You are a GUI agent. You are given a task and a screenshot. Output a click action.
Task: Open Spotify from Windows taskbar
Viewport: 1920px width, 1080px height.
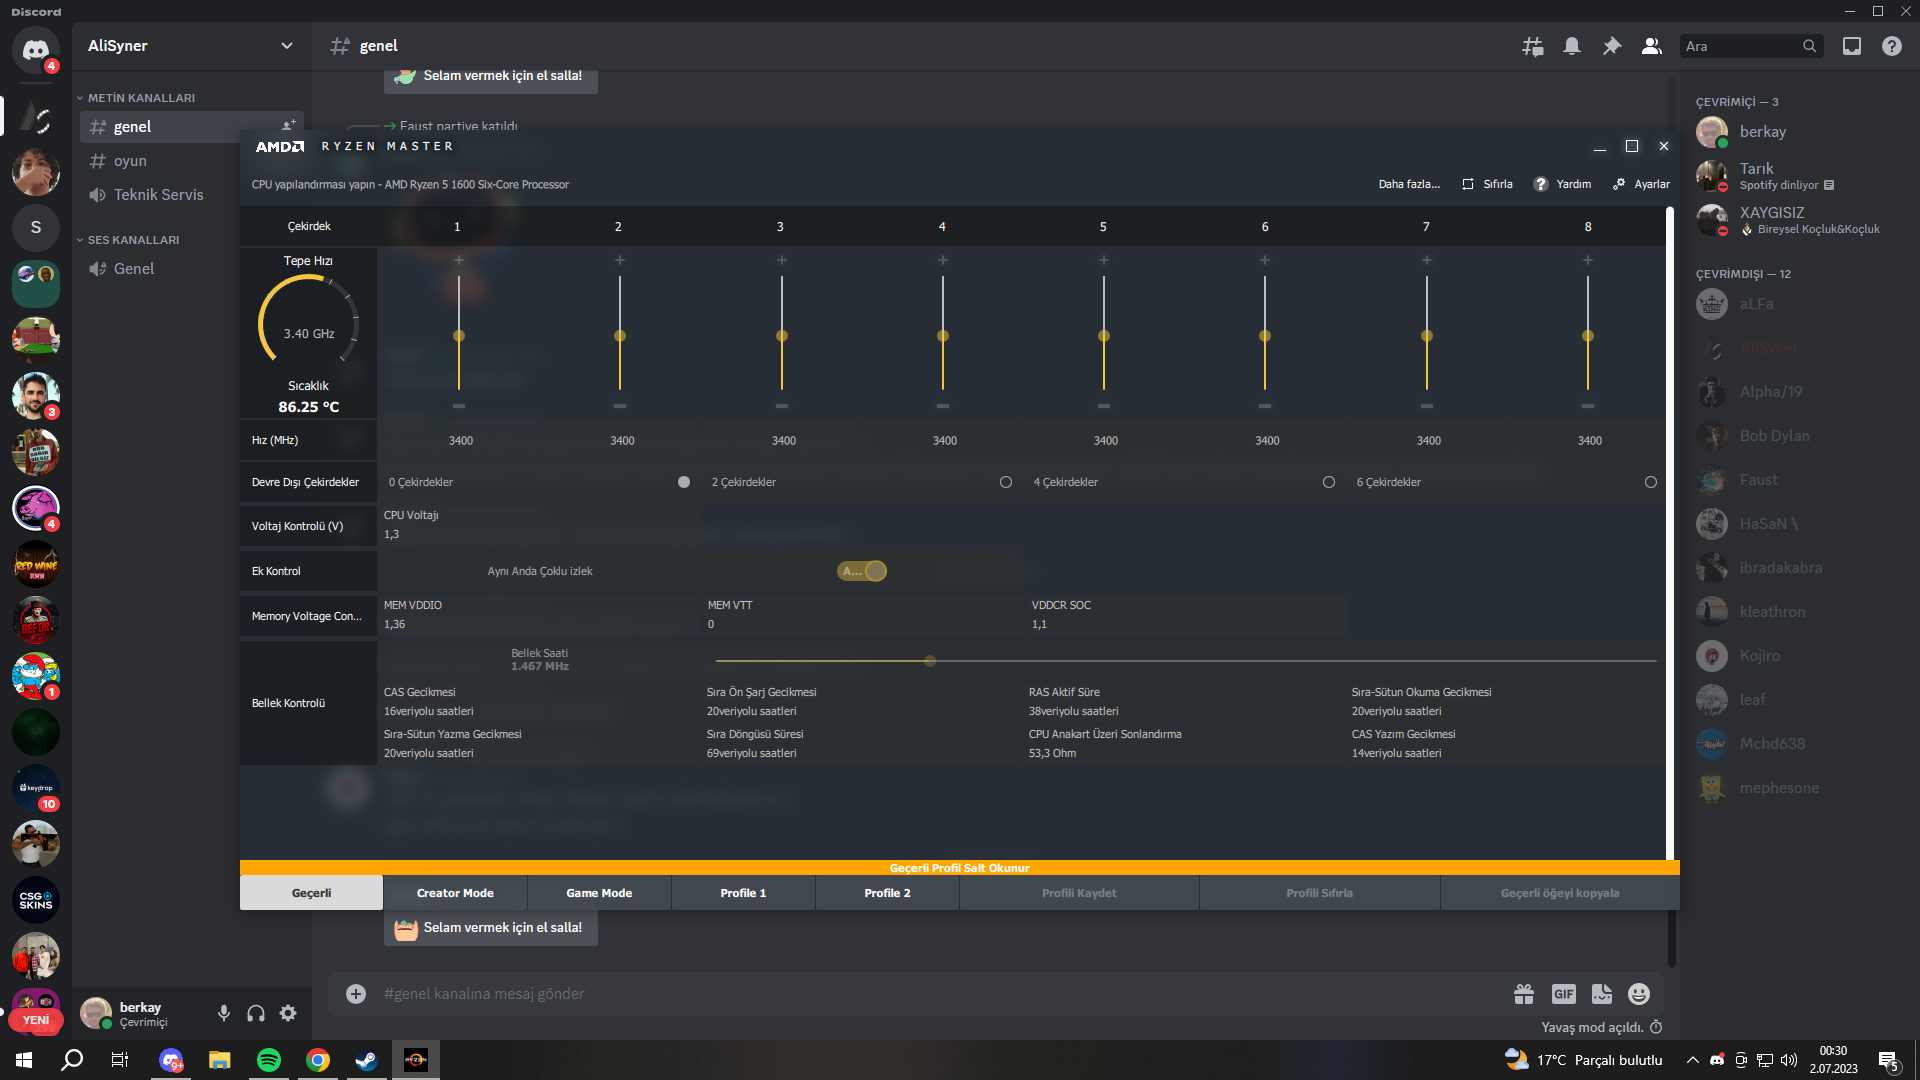click(x=269, y=1060)
